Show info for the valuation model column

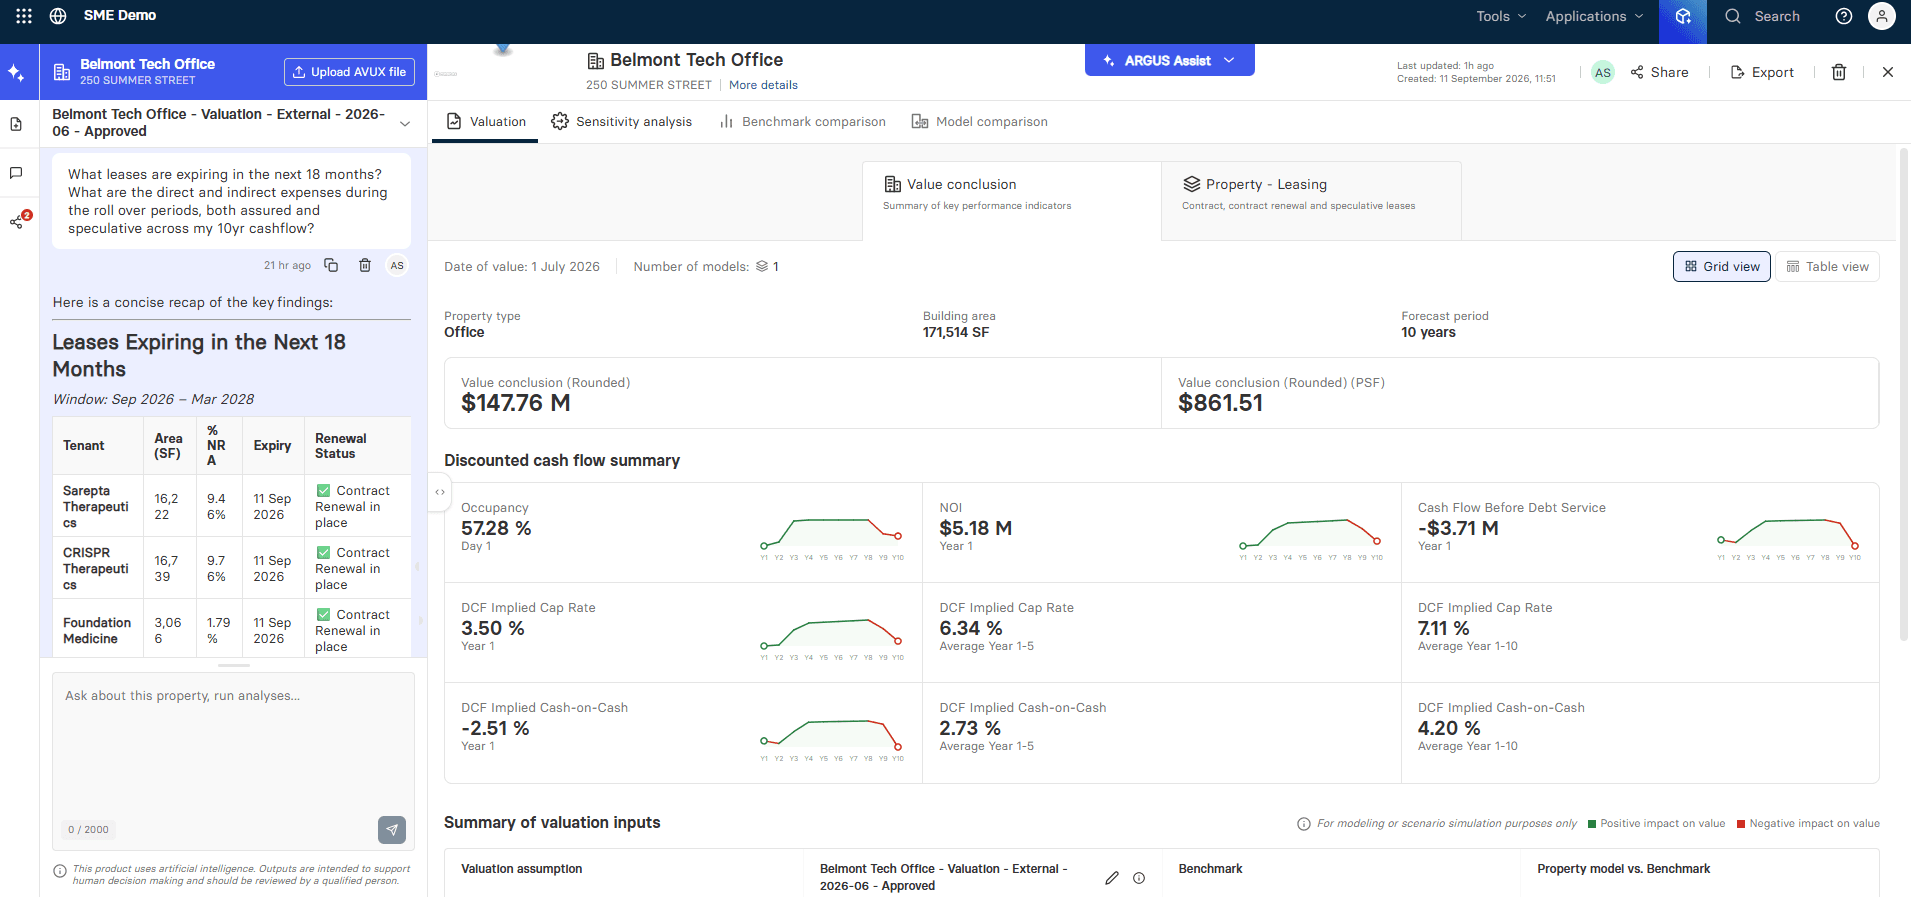coord(1139,878)
